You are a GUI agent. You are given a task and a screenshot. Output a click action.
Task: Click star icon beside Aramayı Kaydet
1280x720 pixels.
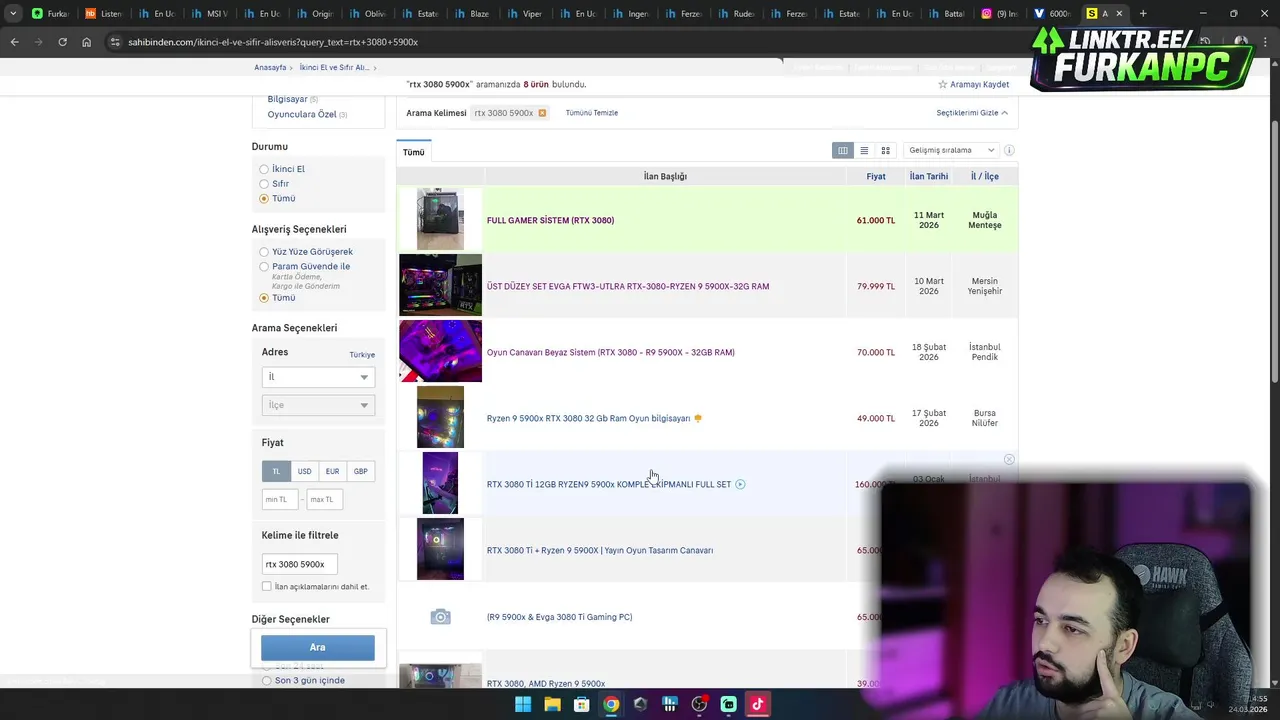[942, 84]
